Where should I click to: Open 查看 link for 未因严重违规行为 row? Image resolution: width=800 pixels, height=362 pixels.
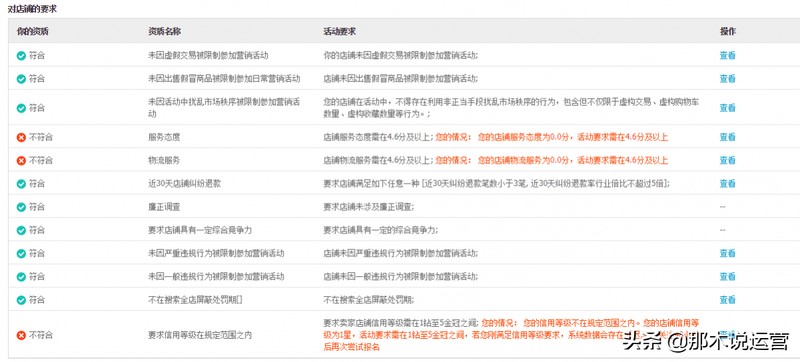click(728, 253)
